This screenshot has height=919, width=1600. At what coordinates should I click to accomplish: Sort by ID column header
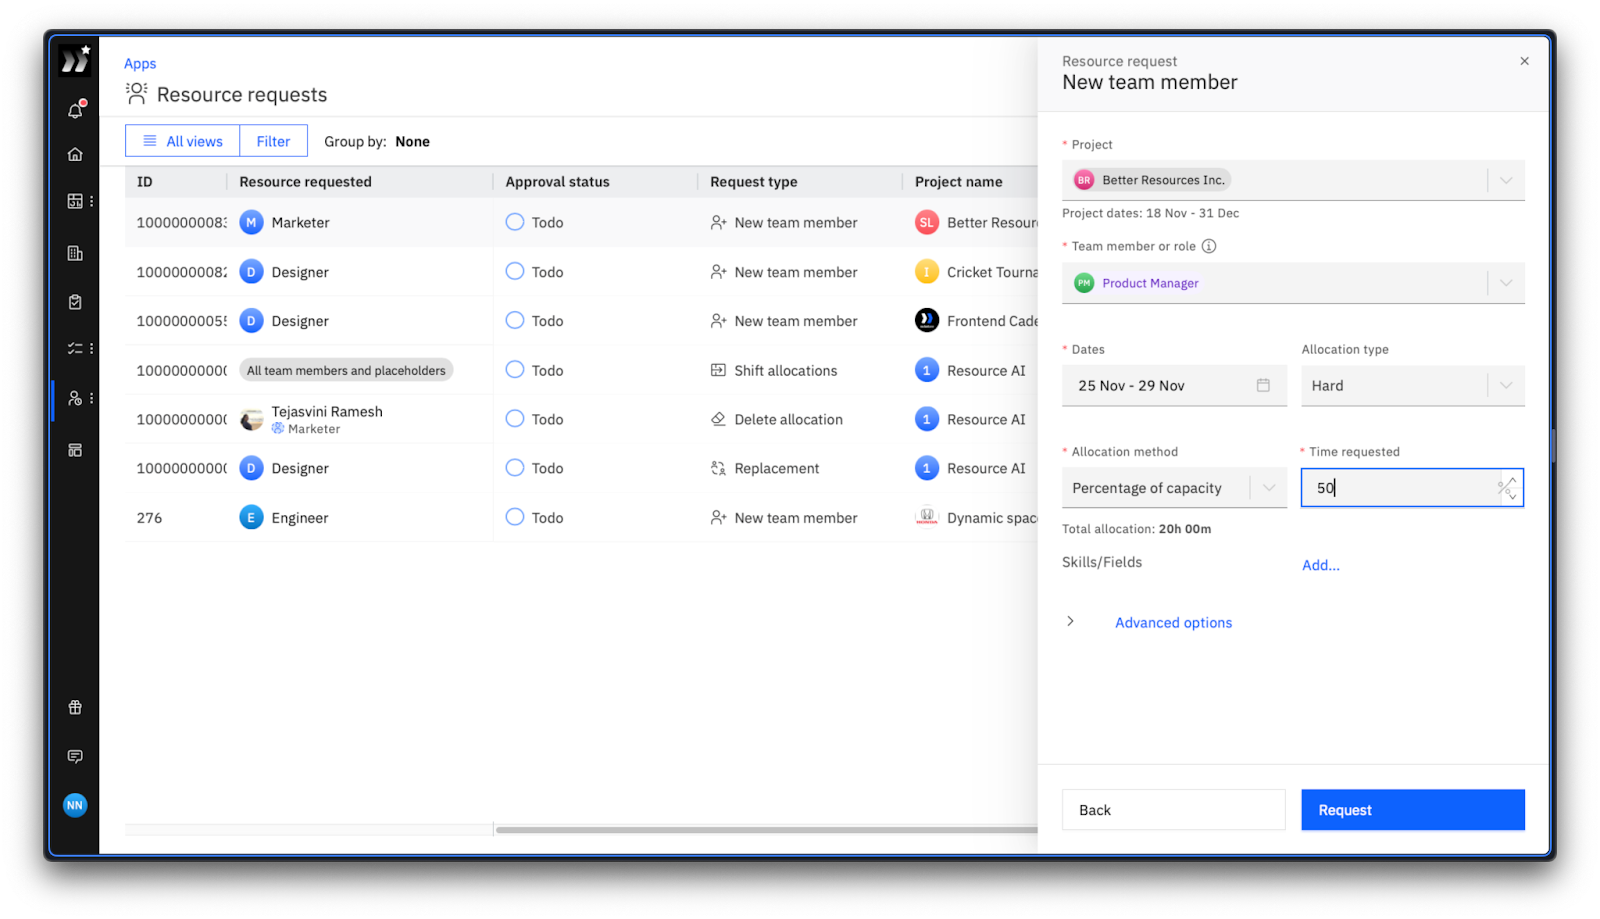point(145,182)
